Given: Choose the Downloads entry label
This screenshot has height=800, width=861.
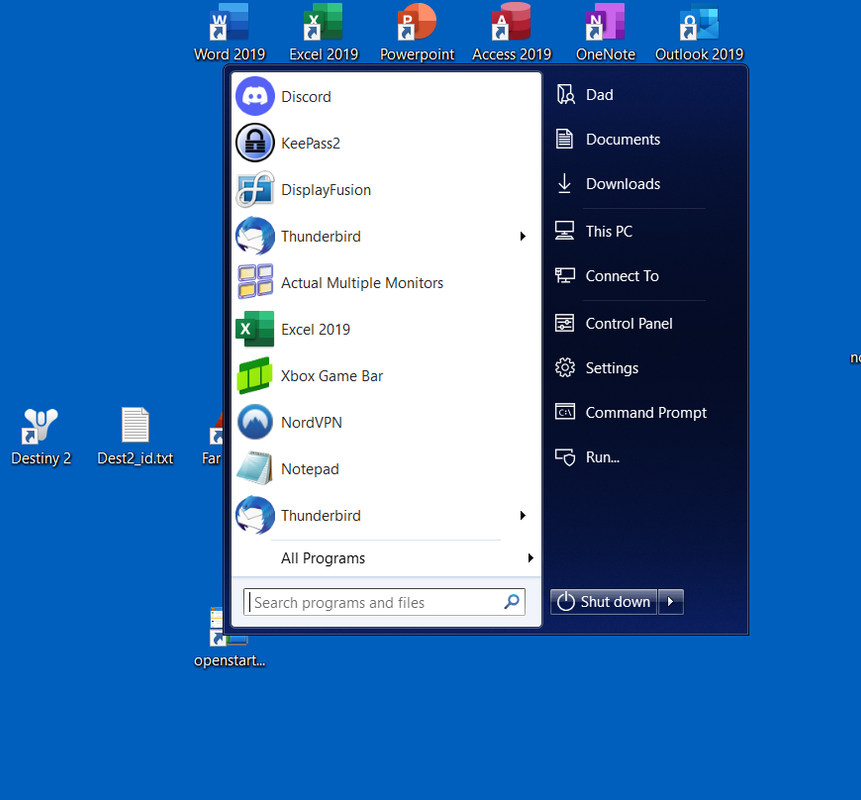Looking at the screenshot, I should (623, 184).
